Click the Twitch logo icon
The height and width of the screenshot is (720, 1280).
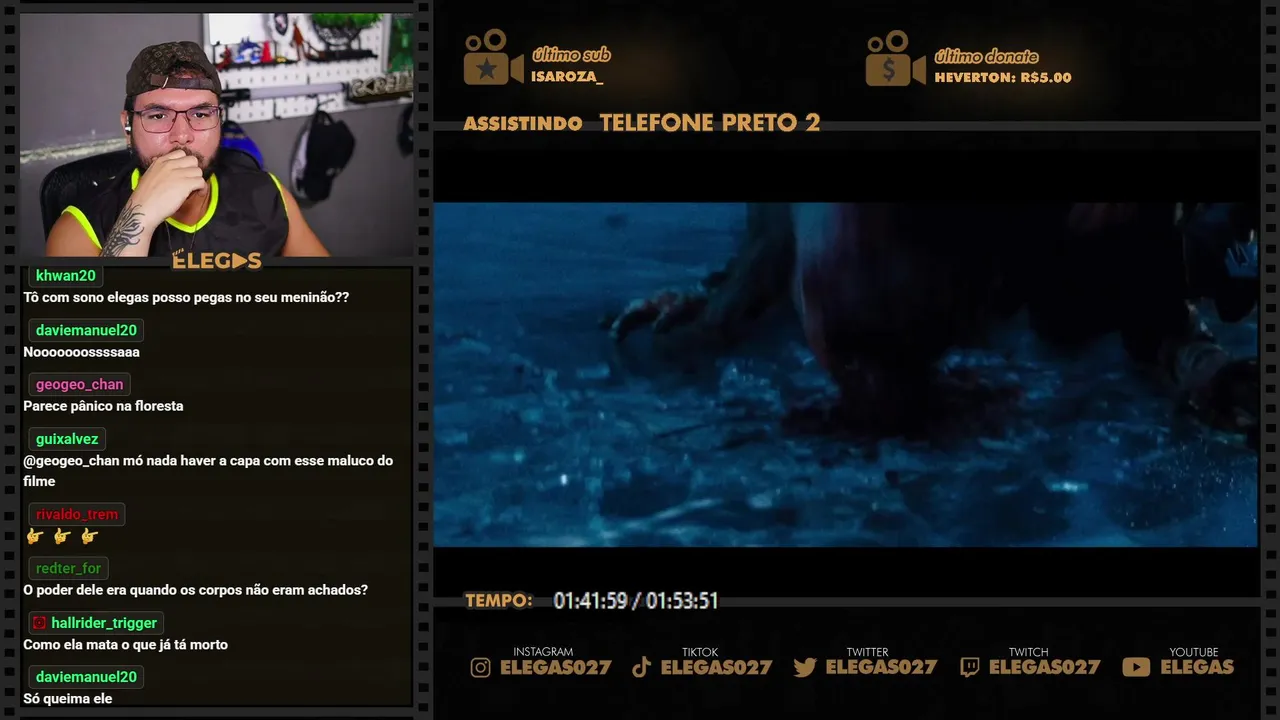click(x=969, y=667)
